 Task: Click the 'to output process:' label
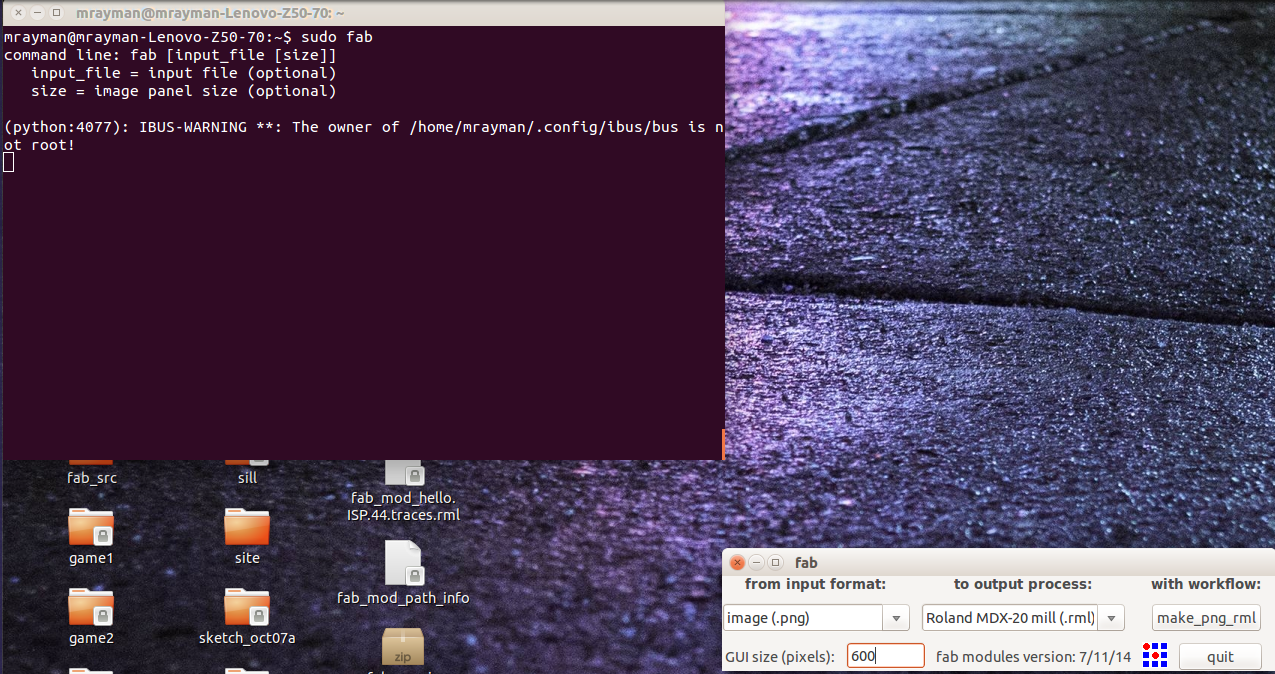point(1022,584)
